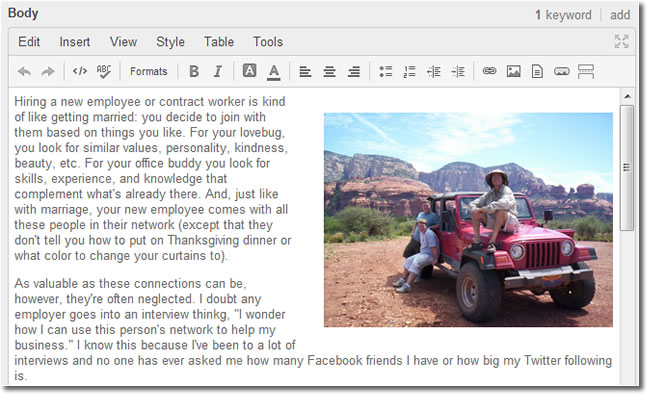Toggle bold formatting
The height and width of the screenshot is (394, 649).
pyautogui.click(x=194, y=72)
